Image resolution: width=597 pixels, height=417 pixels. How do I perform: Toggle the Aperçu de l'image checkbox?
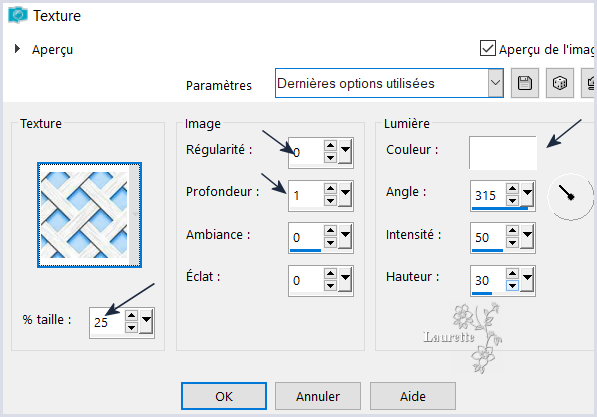click(x=488, y=48)
